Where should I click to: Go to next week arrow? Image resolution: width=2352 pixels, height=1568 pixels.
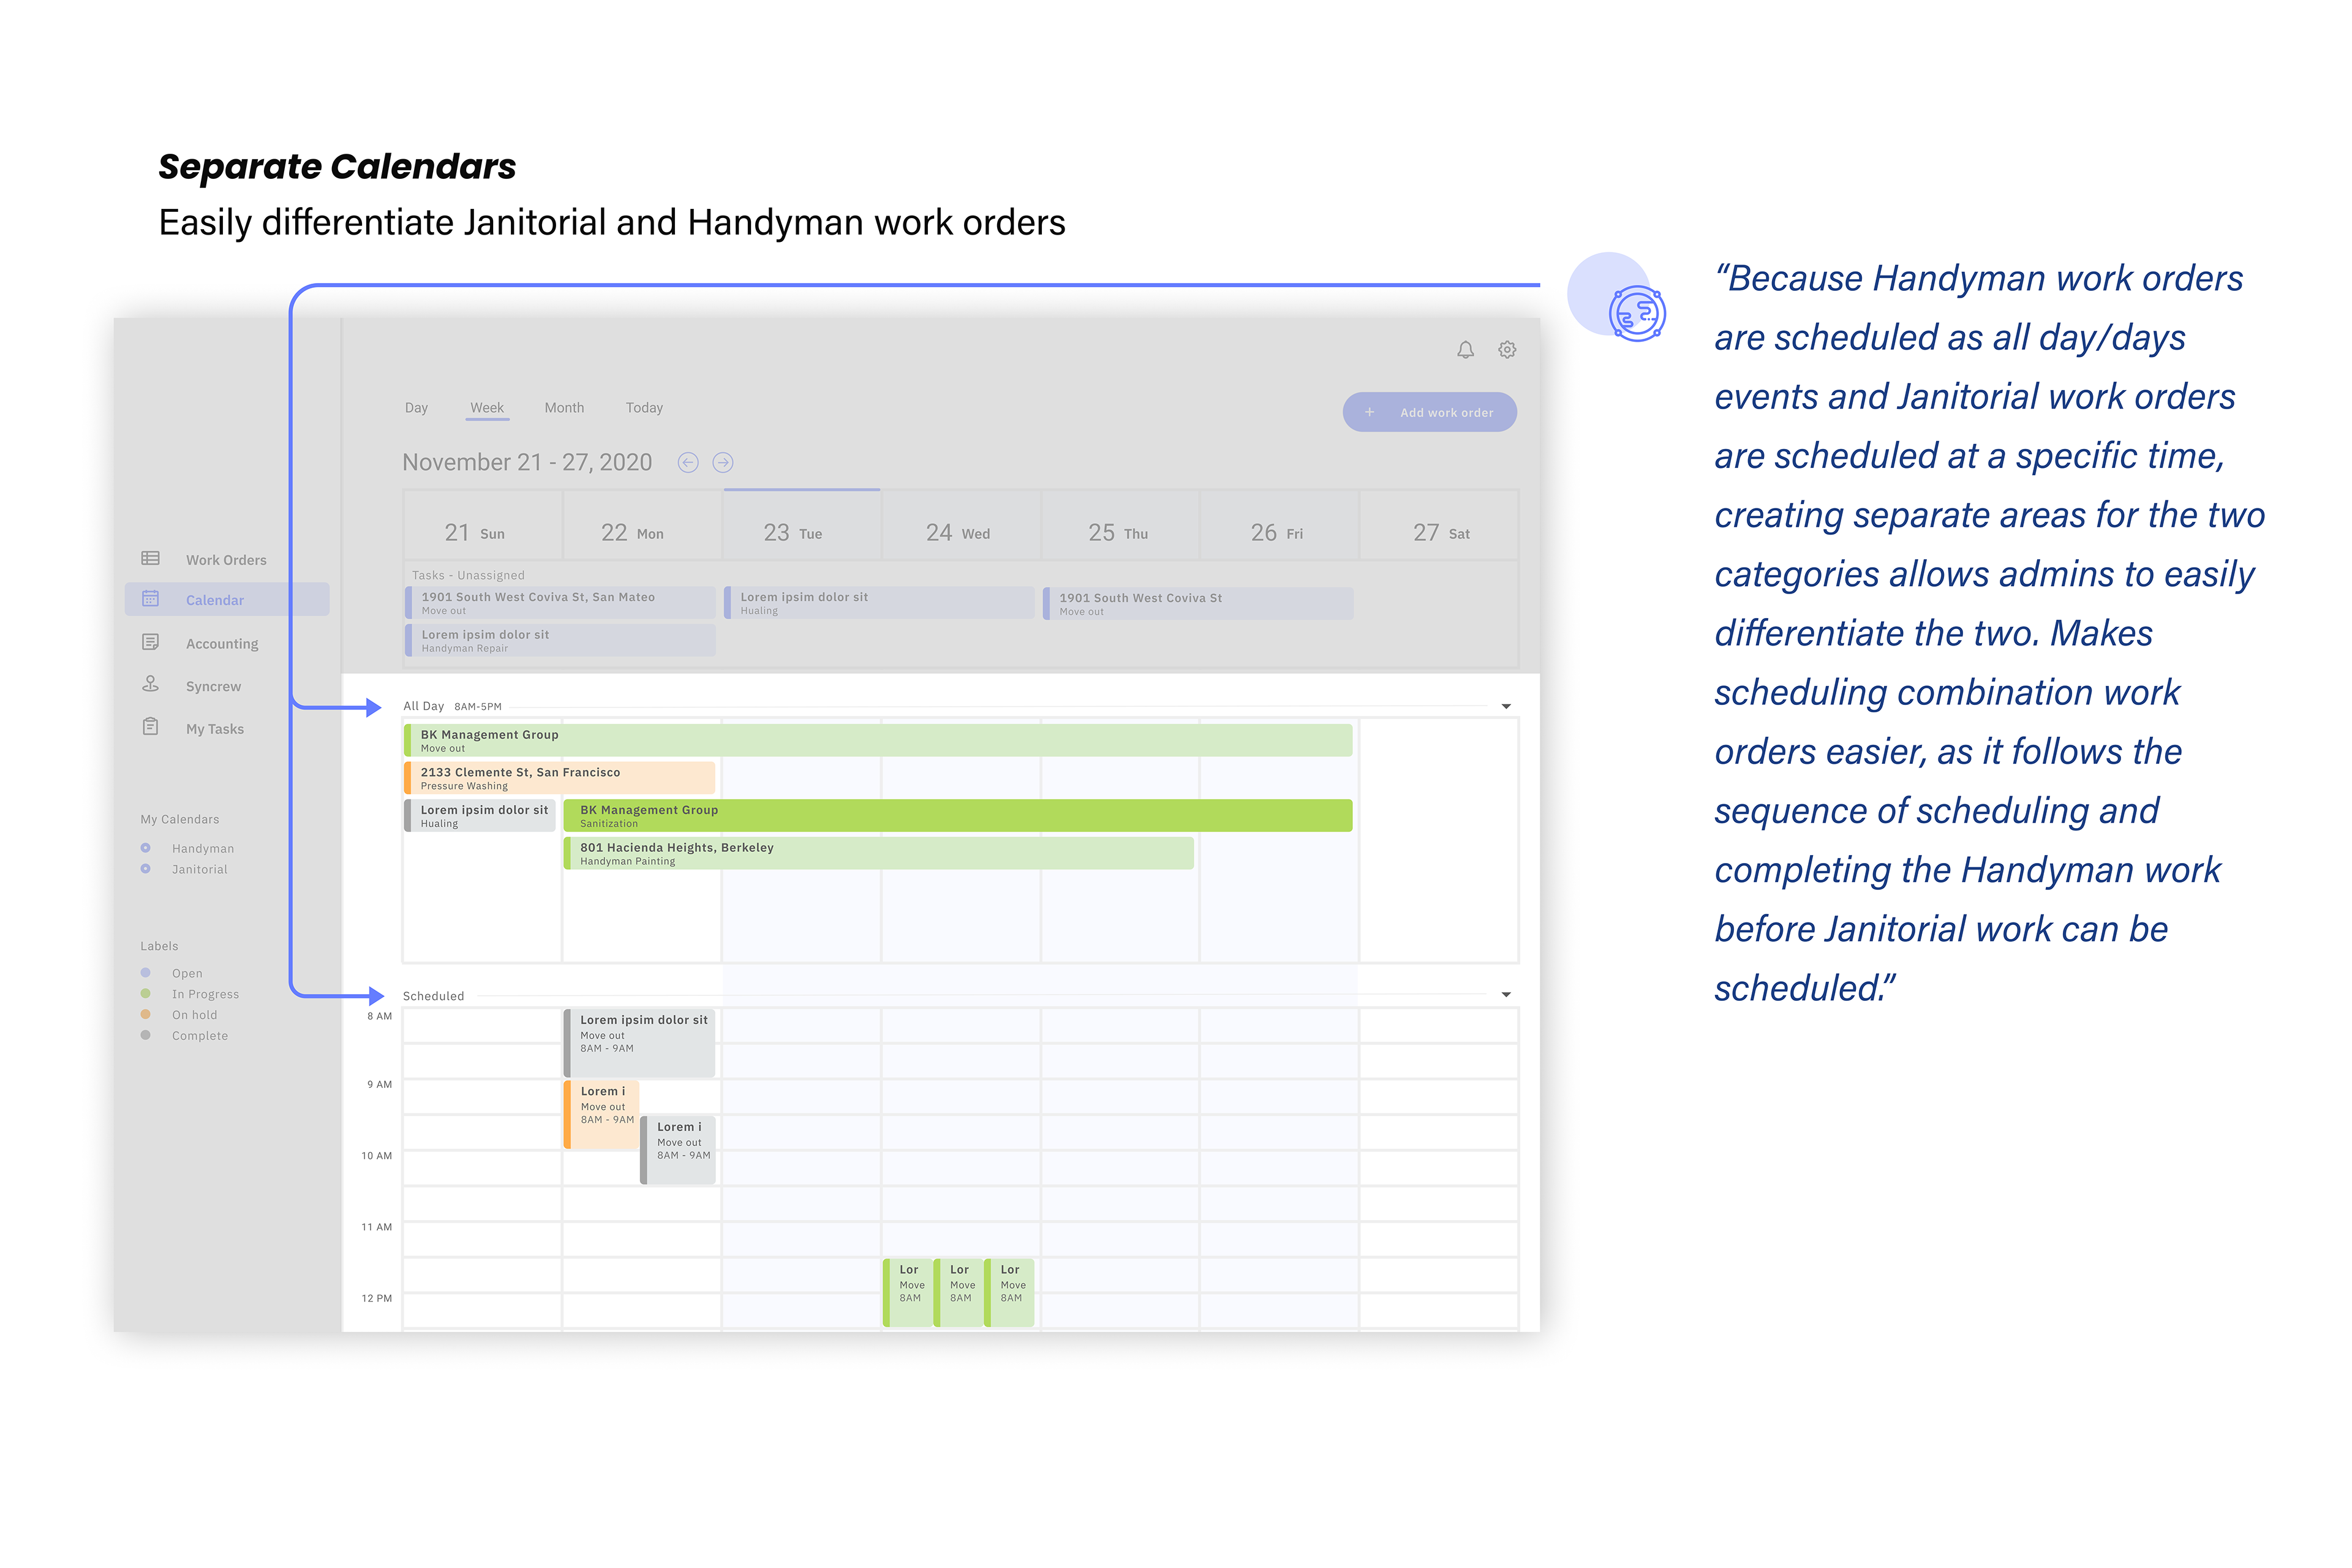pyautogui.click(x=723, y=462)
